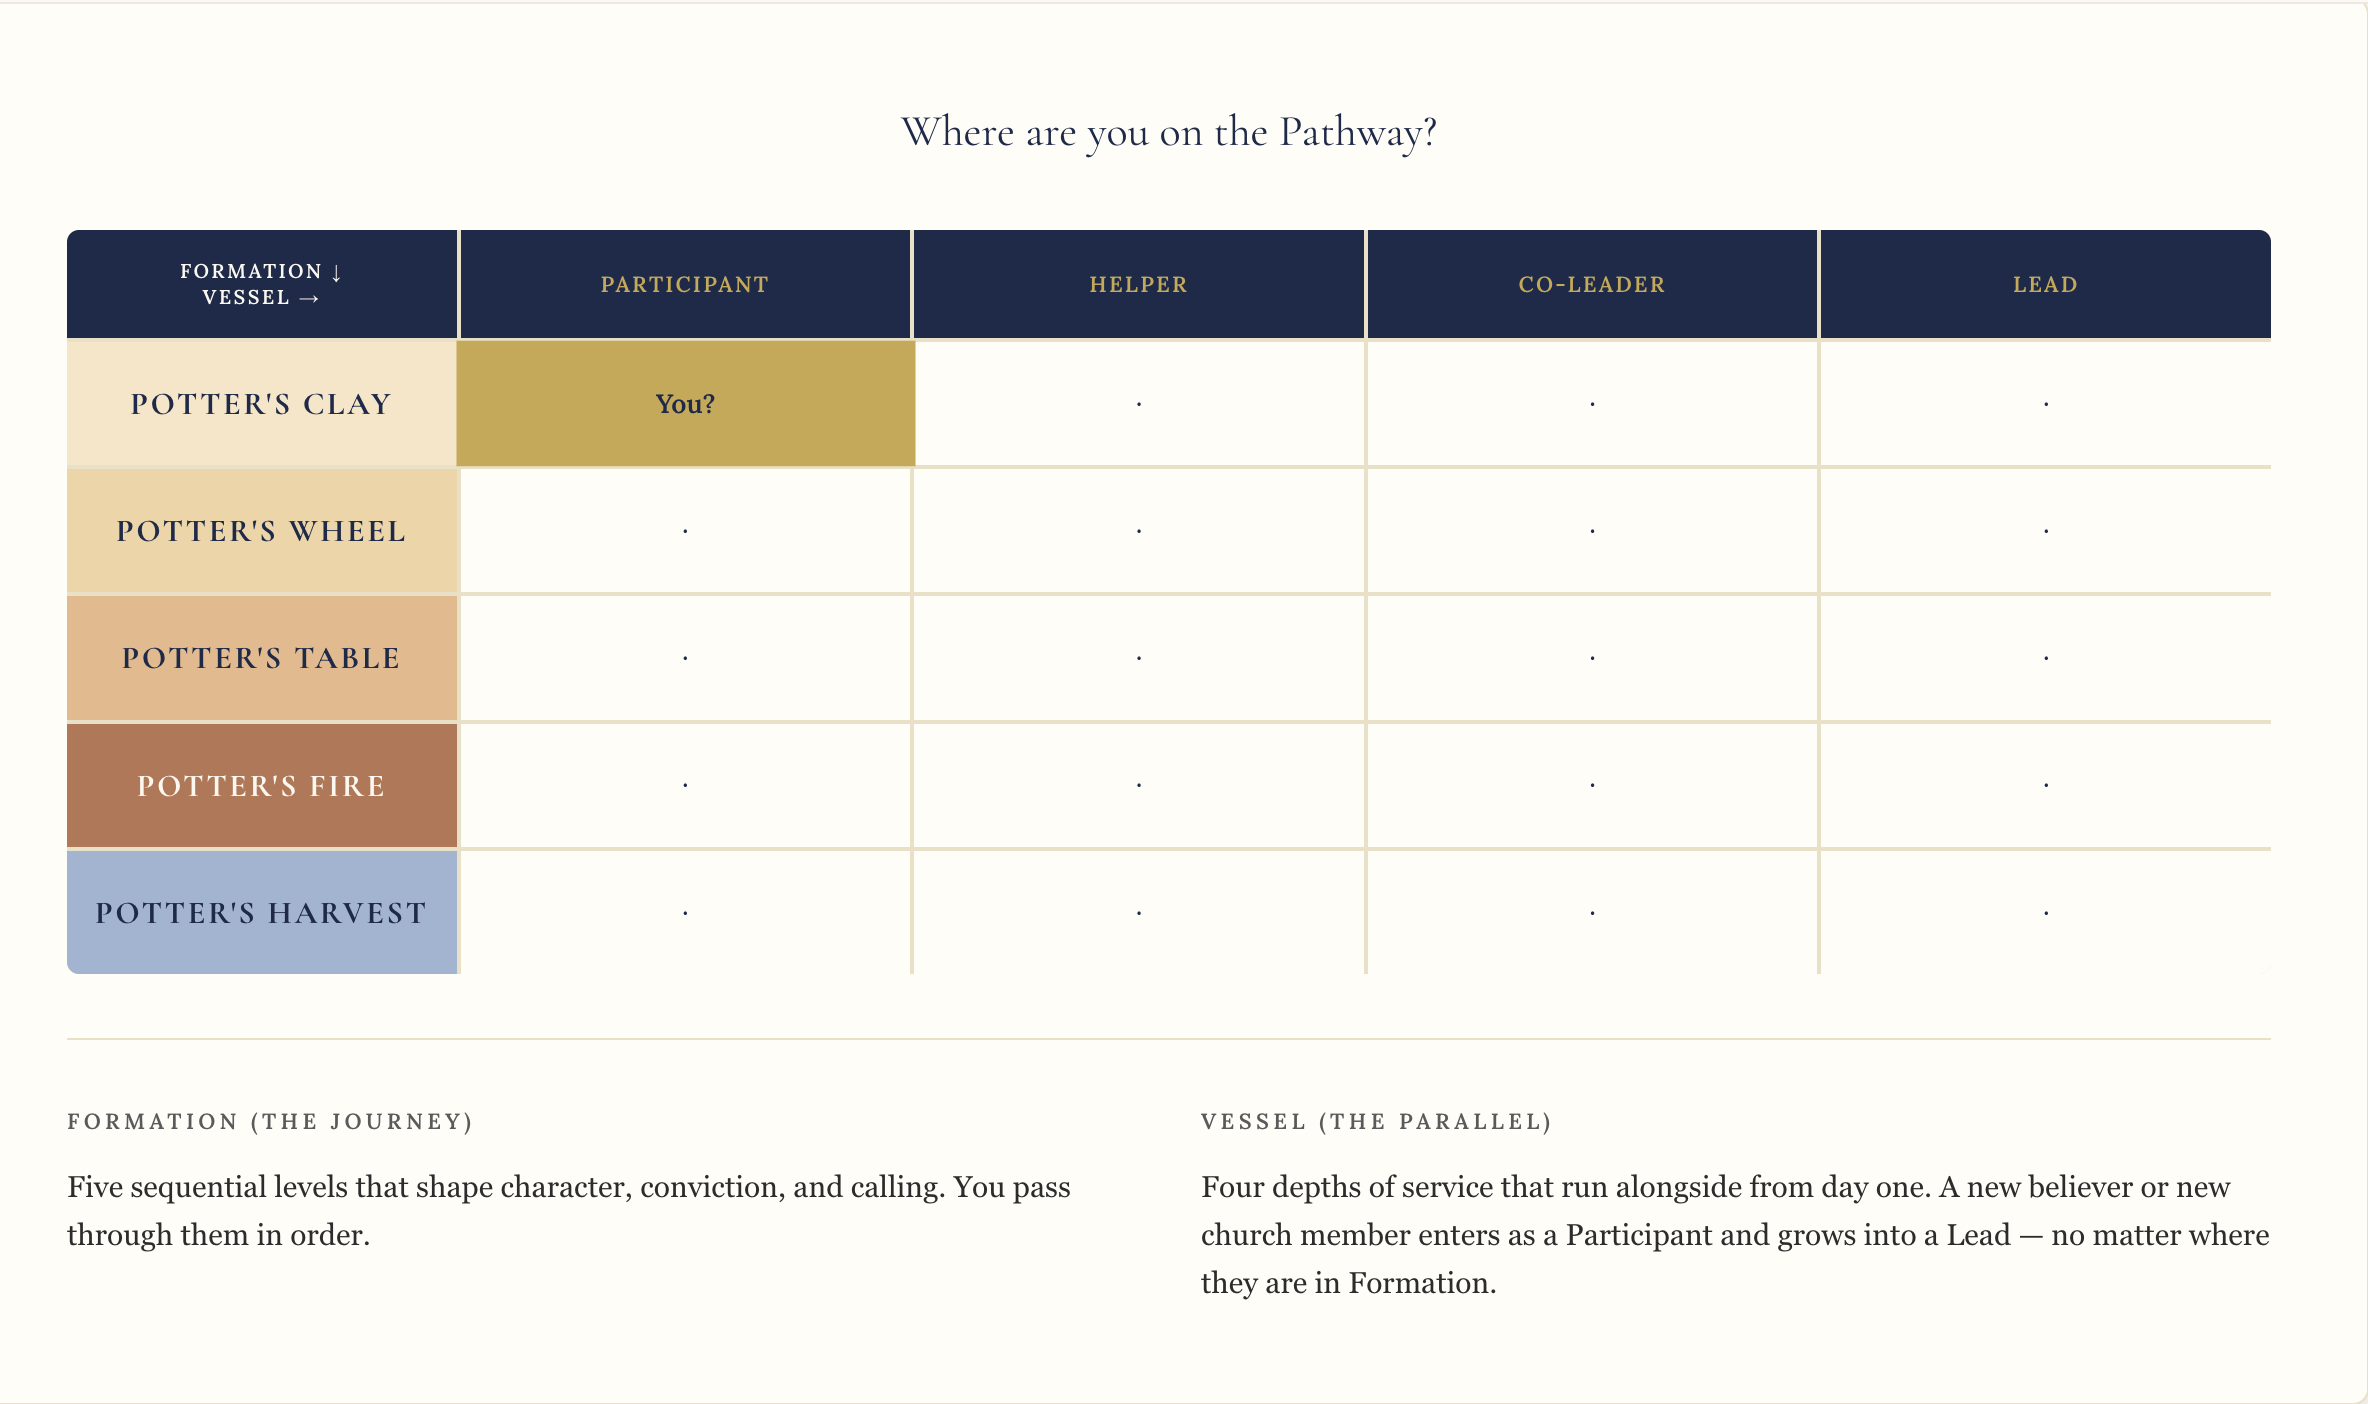The width and height of the screenshot is (2368, 1404).
Task: Pick the Potter's Fire Helper cell
Action: tap(1139, 785)
